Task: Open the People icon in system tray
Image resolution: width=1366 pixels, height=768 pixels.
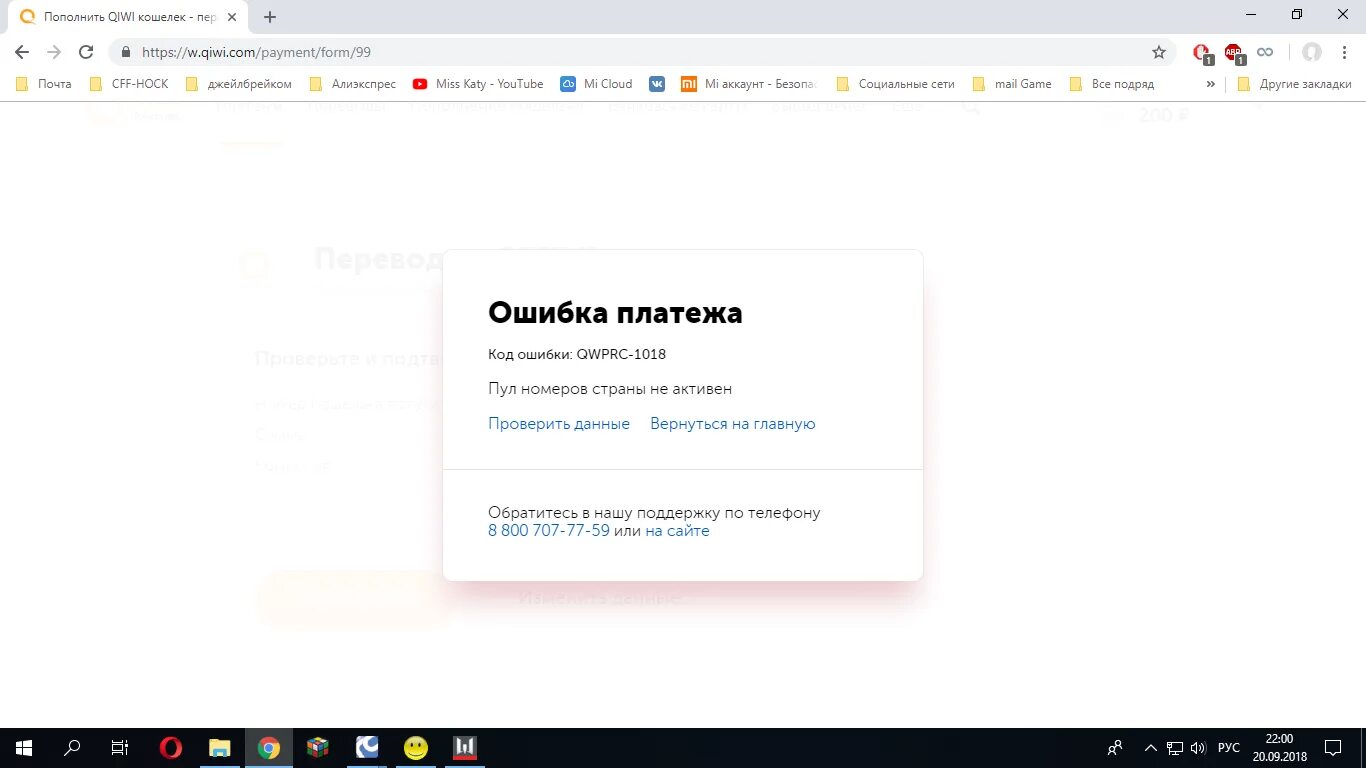Action: pyautogui.click(x=1116, y=748)
